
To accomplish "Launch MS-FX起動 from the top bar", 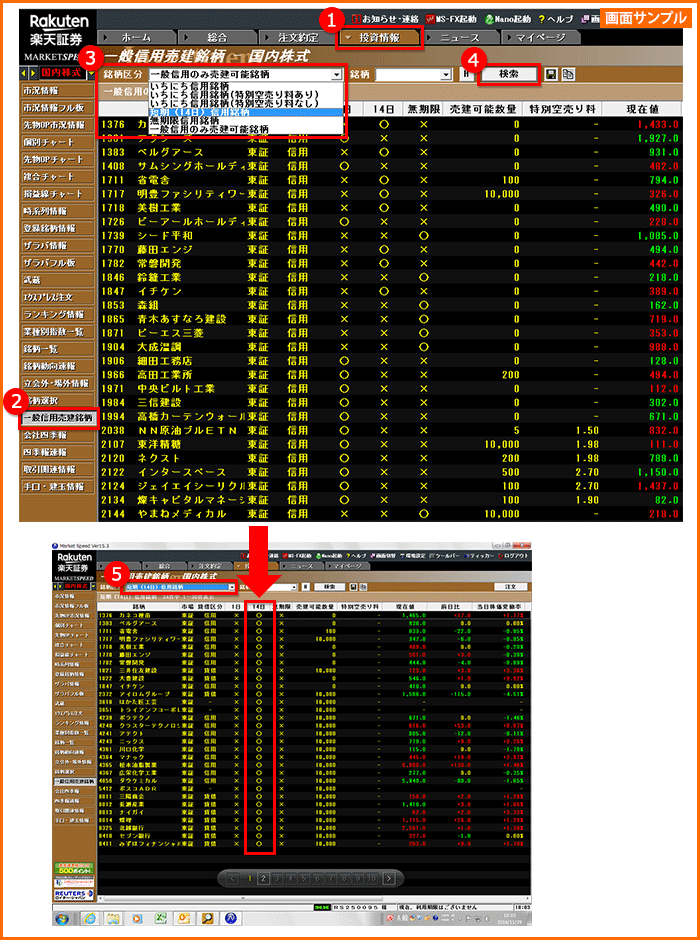I will point(453,19).
